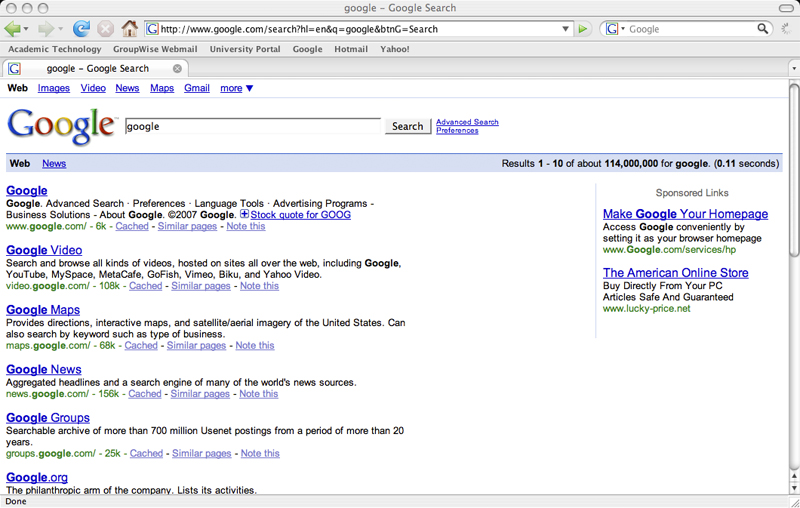Click the green Go arrow beside address bar
800x508 pixels.
point(582,29)
